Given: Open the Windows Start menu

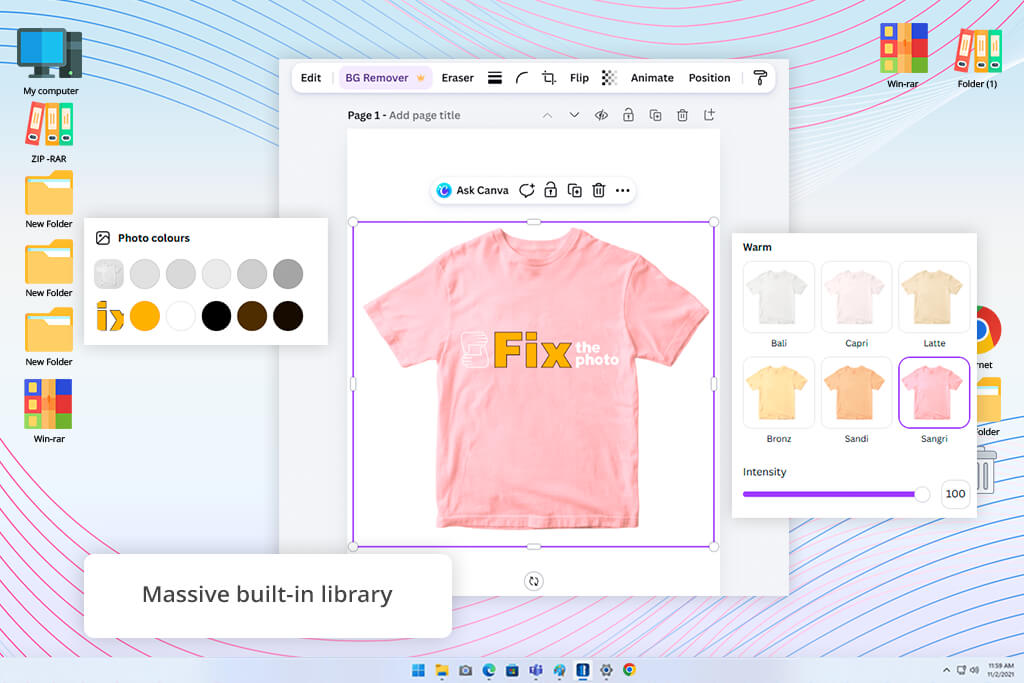Looking at the screenshot, I should [x=418, y=670].
